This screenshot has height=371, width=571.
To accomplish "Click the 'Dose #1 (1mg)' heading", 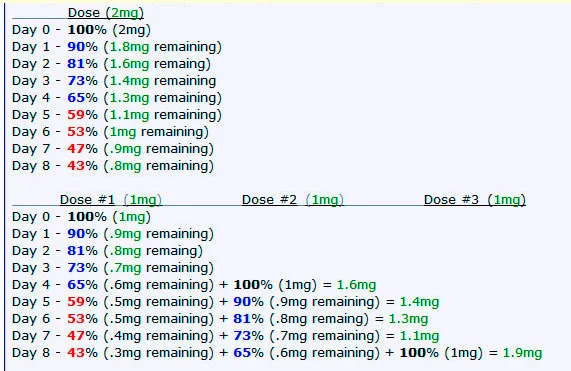I will [111, 200].
